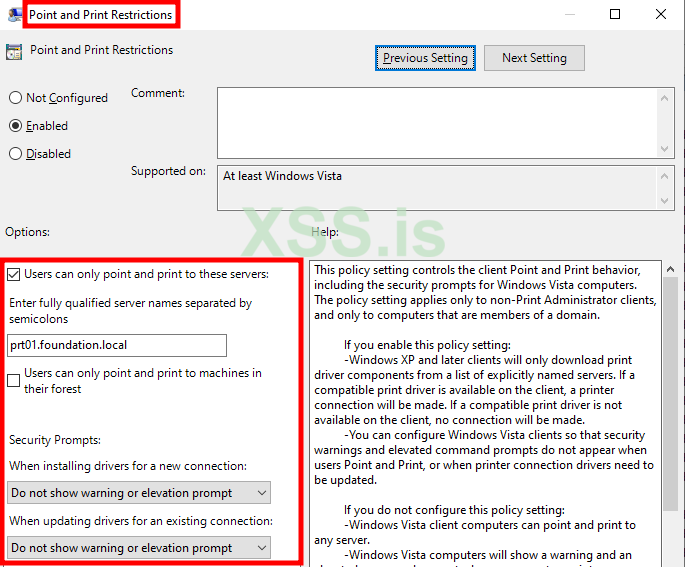Screen dimensions: 685x567
Task: Open the existing connection driver update dropdown
Action: (x=139, y=548)
